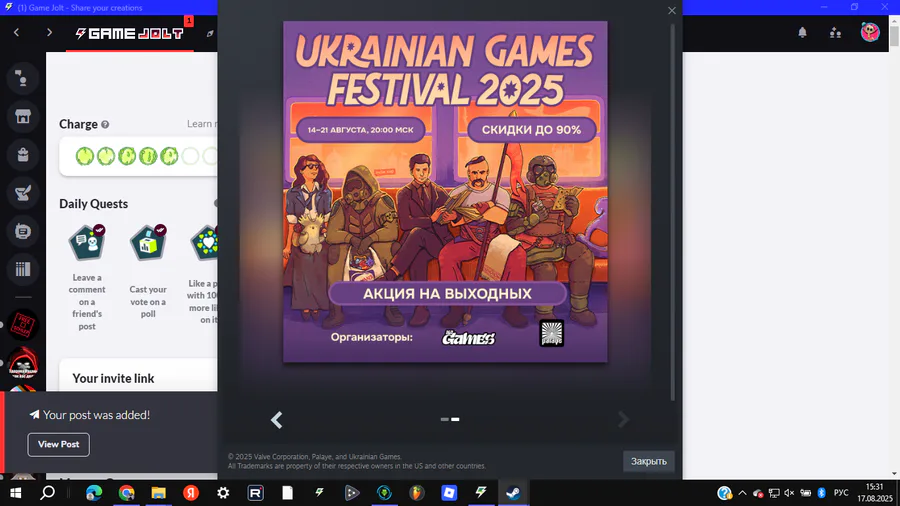Select first slide pagination dot
Viewport: 900px width, 506px height.
tap(444, 419)
